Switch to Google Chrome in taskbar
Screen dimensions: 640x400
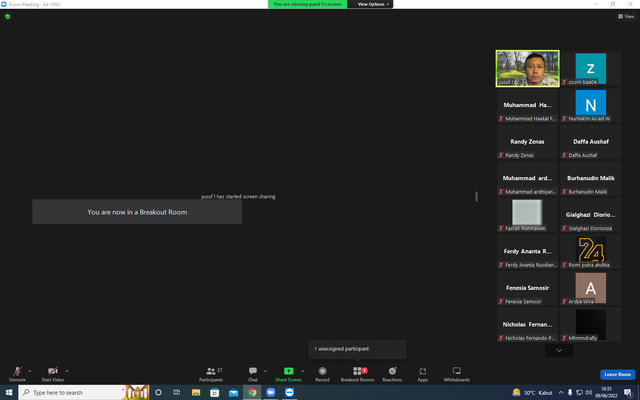pyautogui.click(x=252, y=392)
